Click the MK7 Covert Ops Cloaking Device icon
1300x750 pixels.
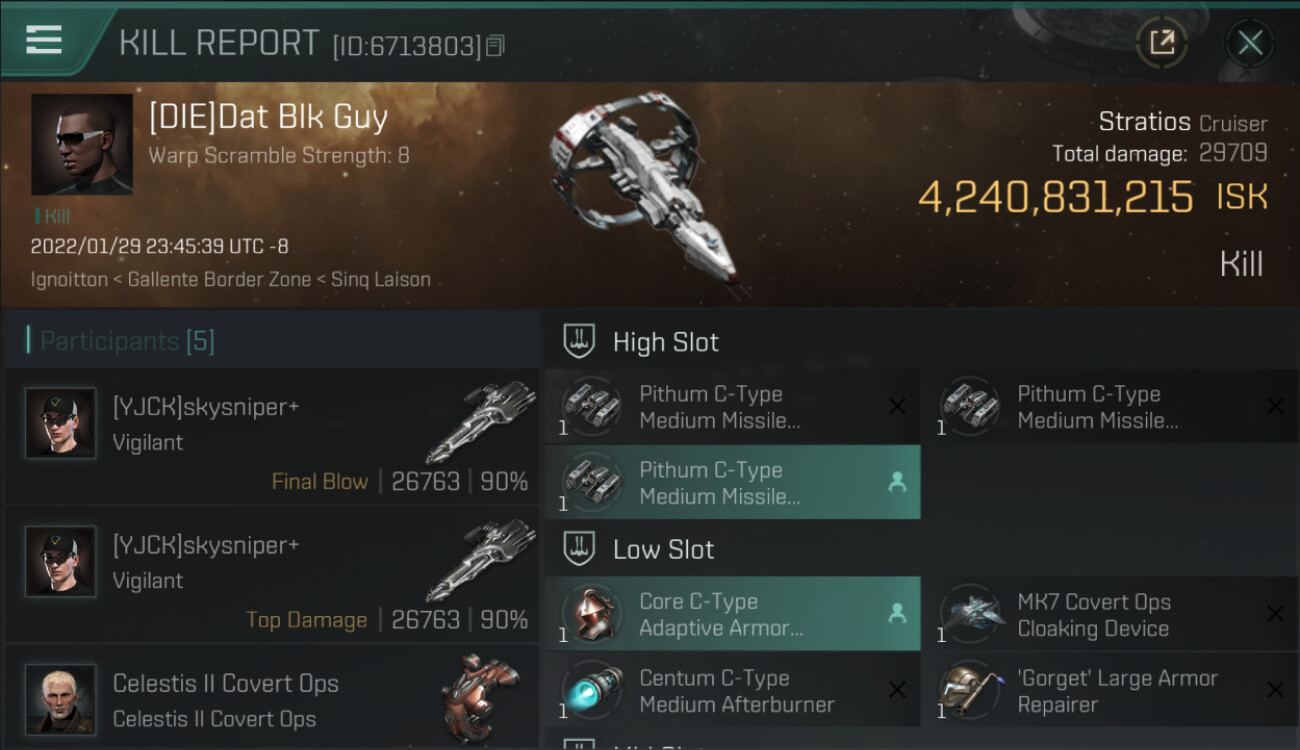click(x=970, y=614)
